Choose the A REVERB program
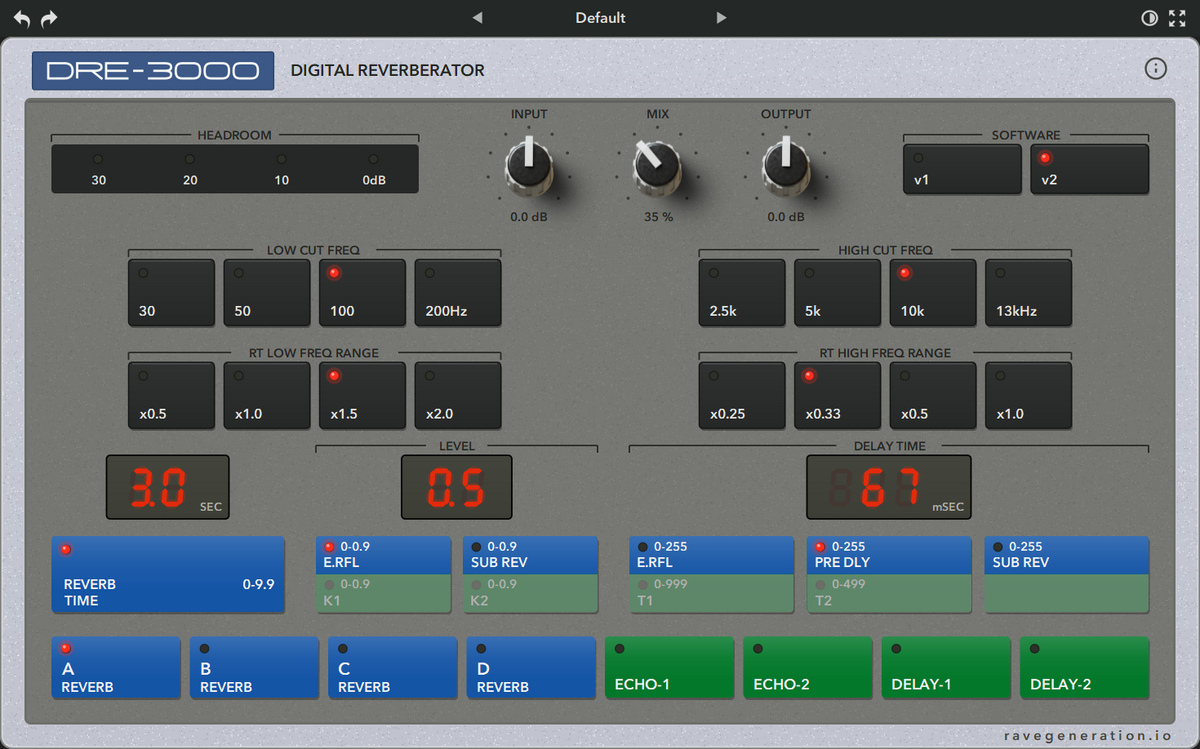This screenshot has width=1200, height=749. tap(116, 668)
